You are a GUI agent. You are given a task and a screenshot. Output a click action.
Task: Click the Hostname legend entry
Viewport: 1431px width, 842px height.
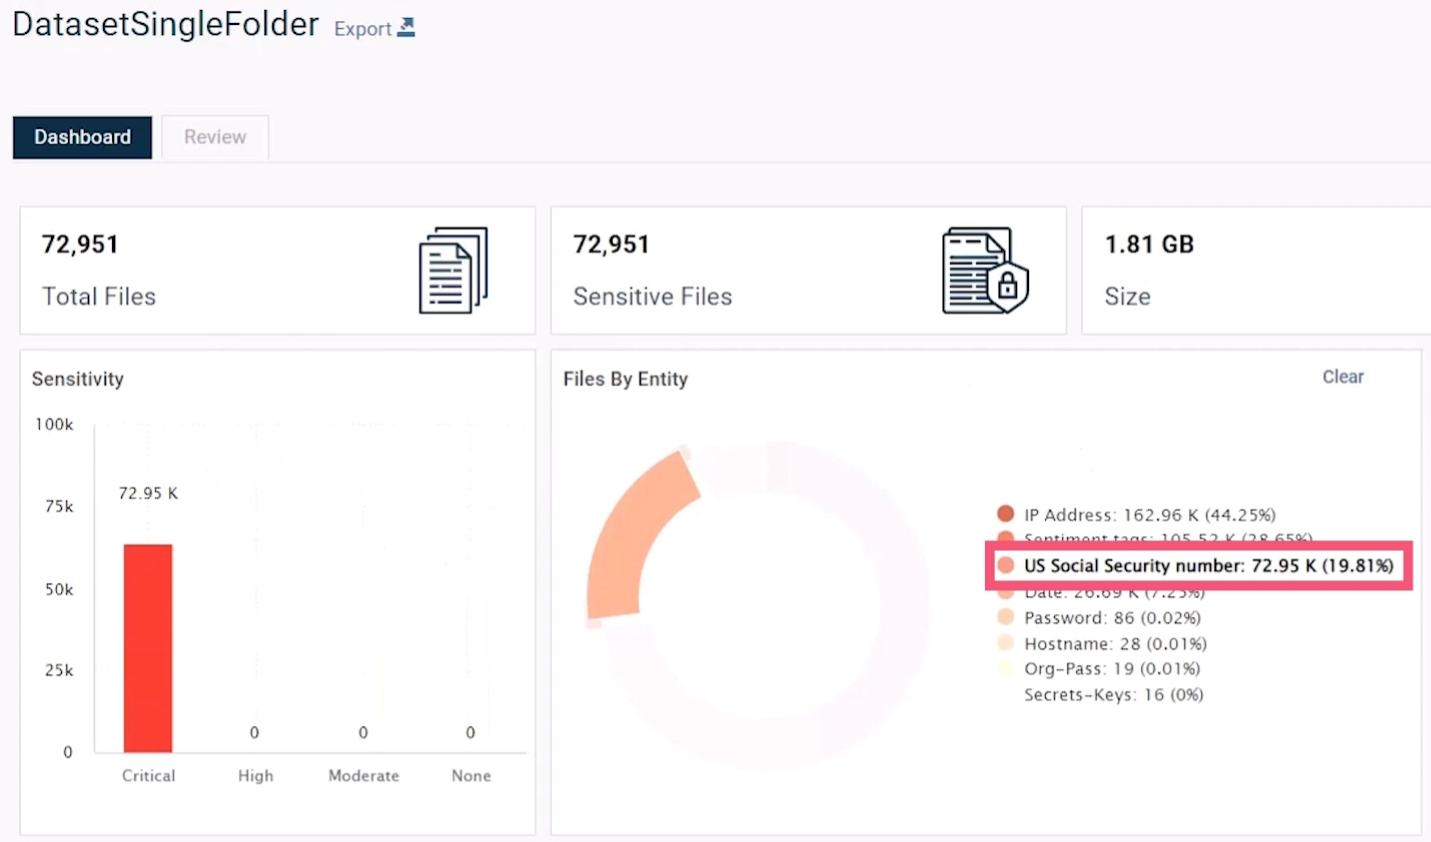click(1114, 644)
